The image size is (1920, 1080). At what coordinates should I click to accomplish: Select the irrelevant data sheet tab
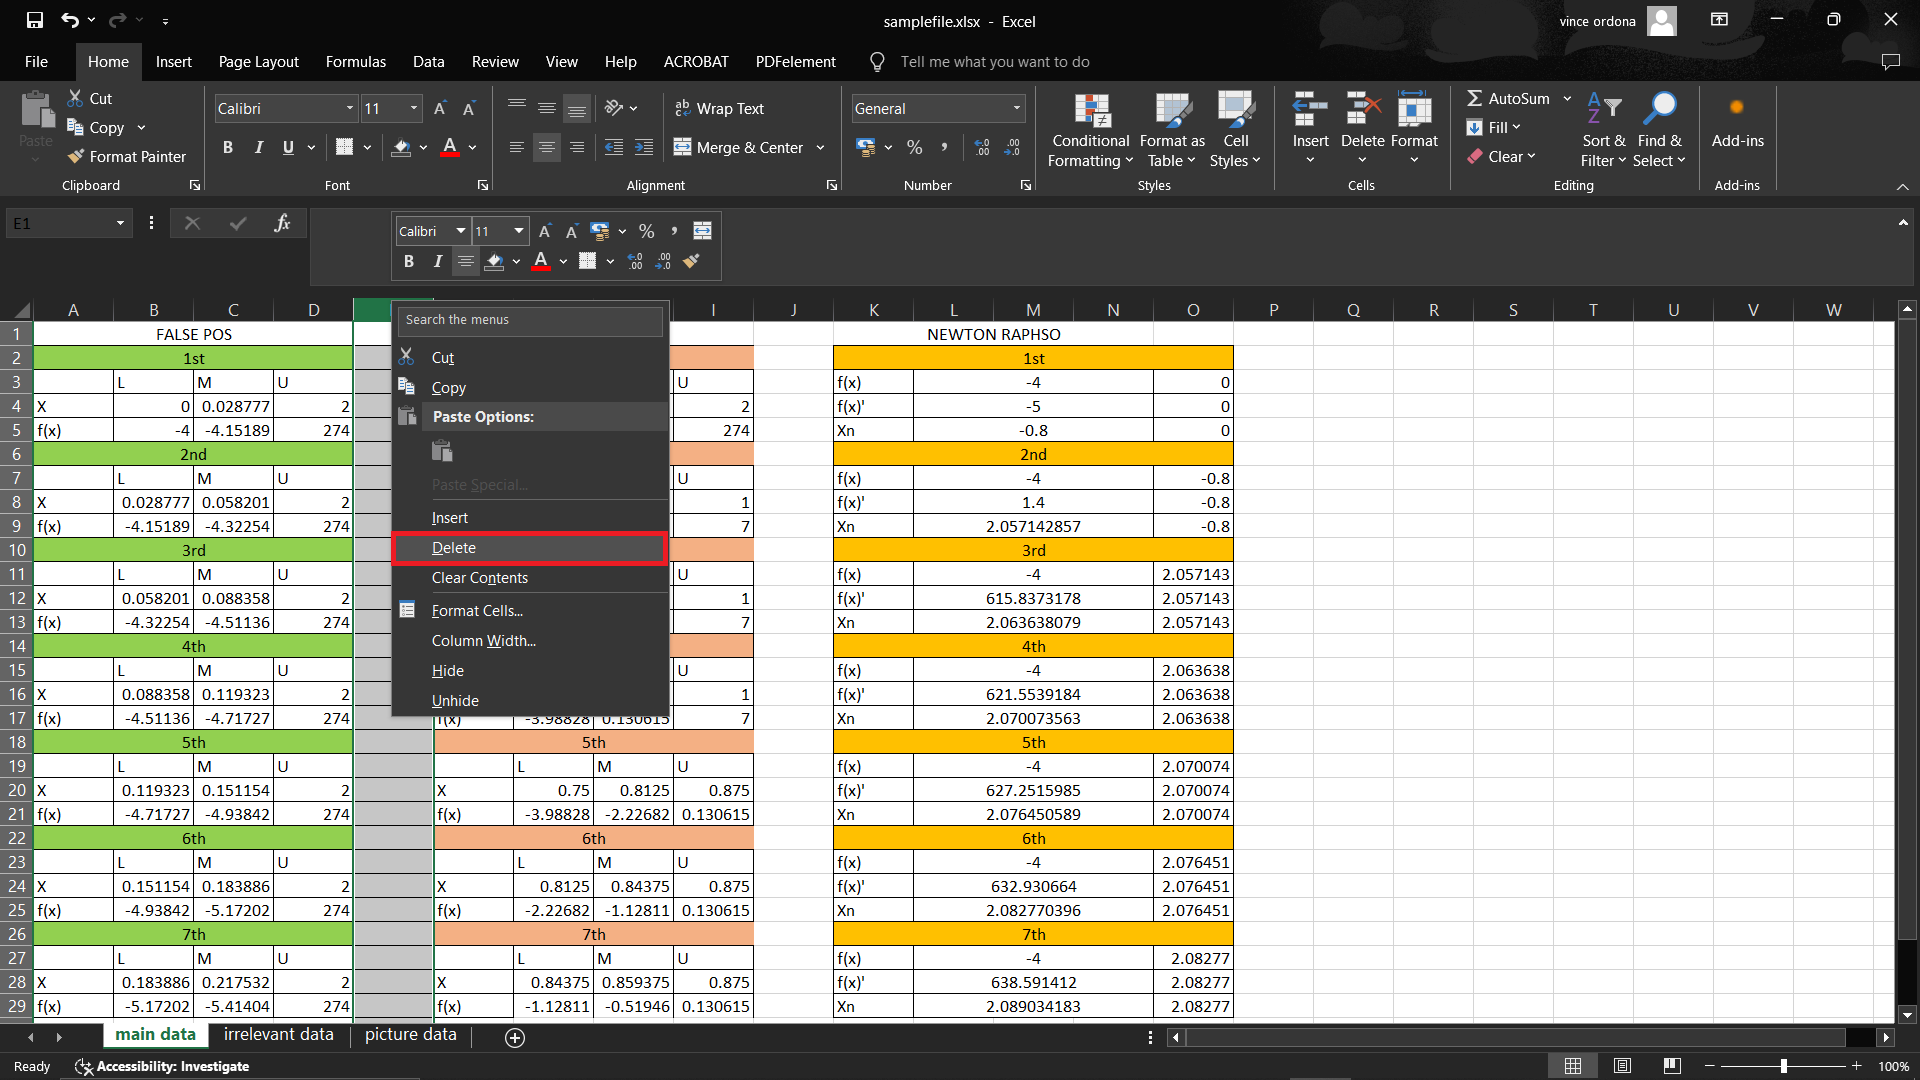pyautogui.click(x=279, y=1034)
